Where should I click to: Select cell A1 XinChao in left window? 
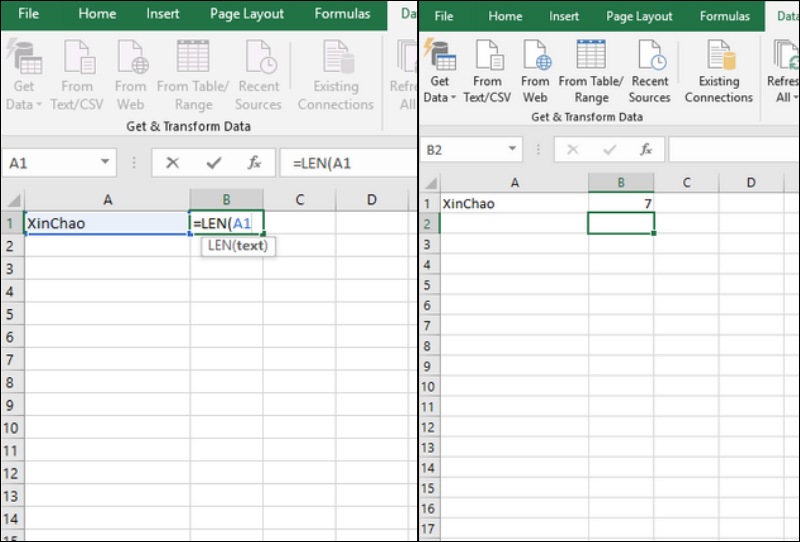(x=107, y=223)
